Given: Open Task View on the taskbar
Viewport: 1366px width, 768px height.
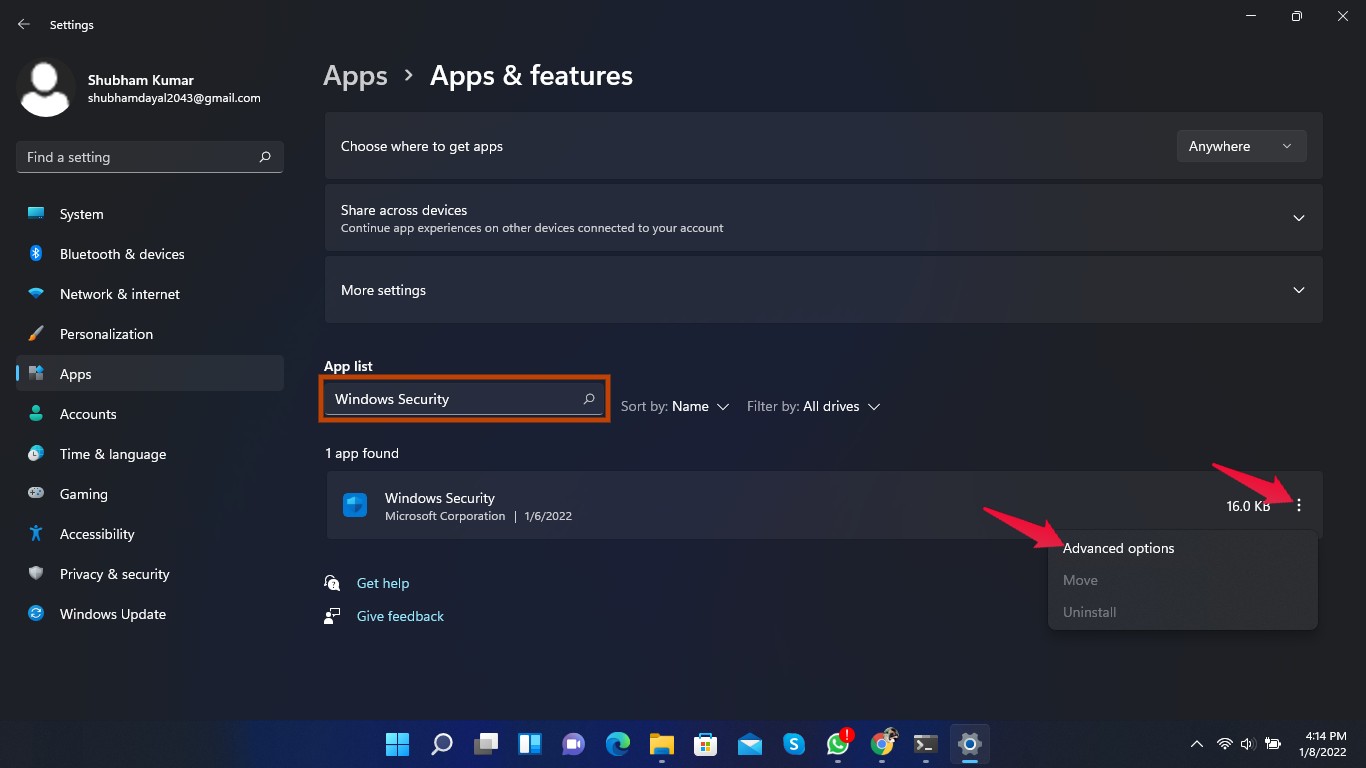Looking at the screenshot, I should 485,744.
